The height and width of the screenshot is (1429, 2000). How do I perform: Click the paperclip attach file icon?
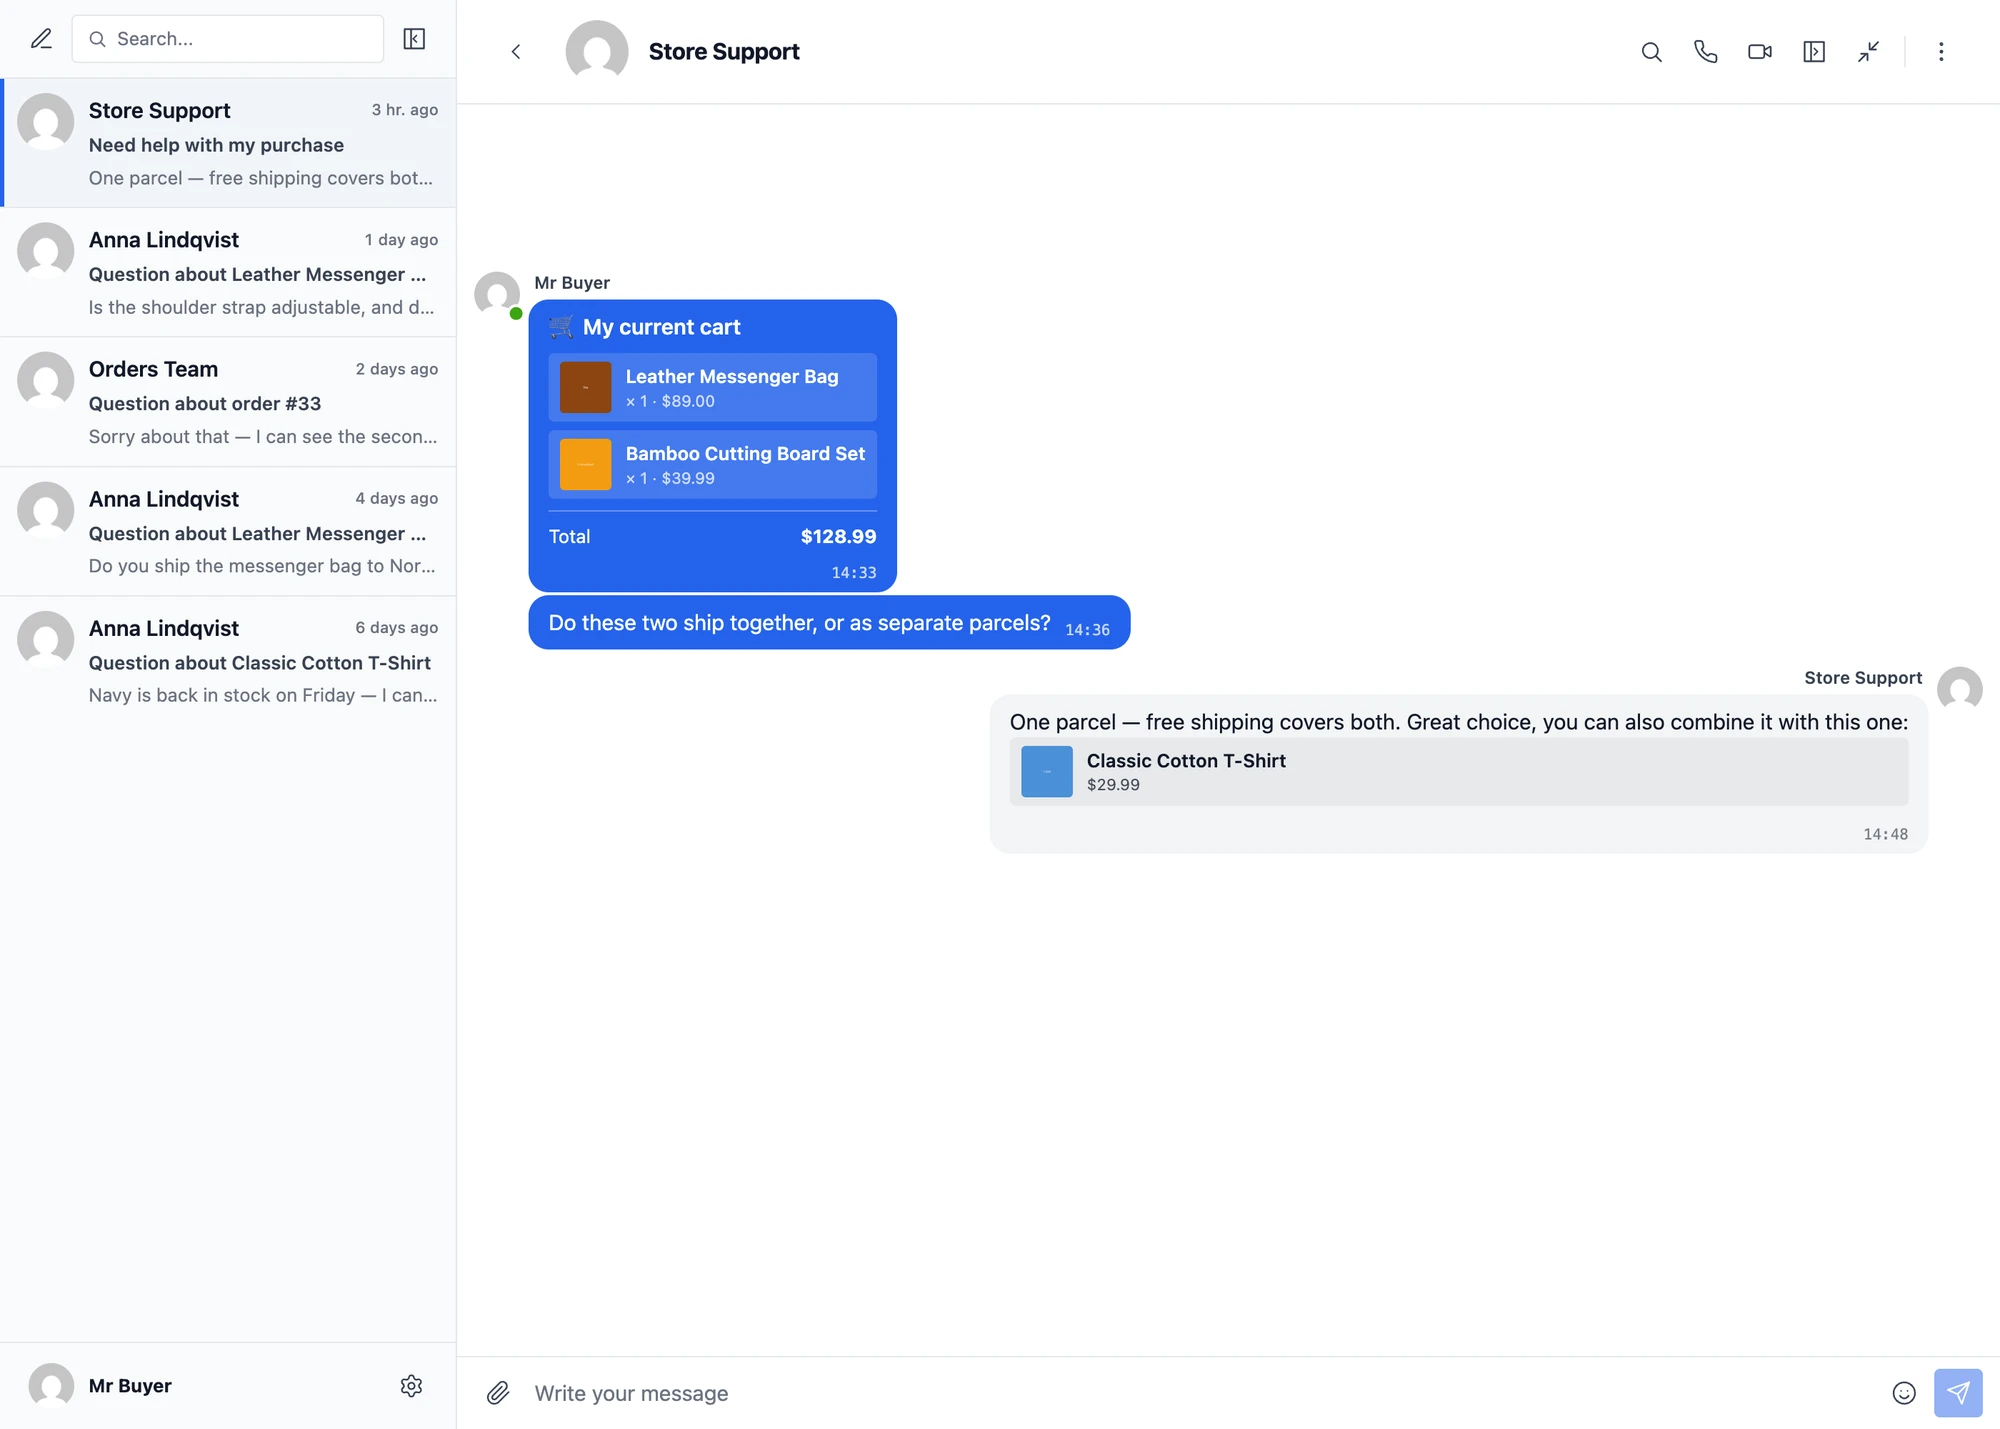coord(498,1393)
